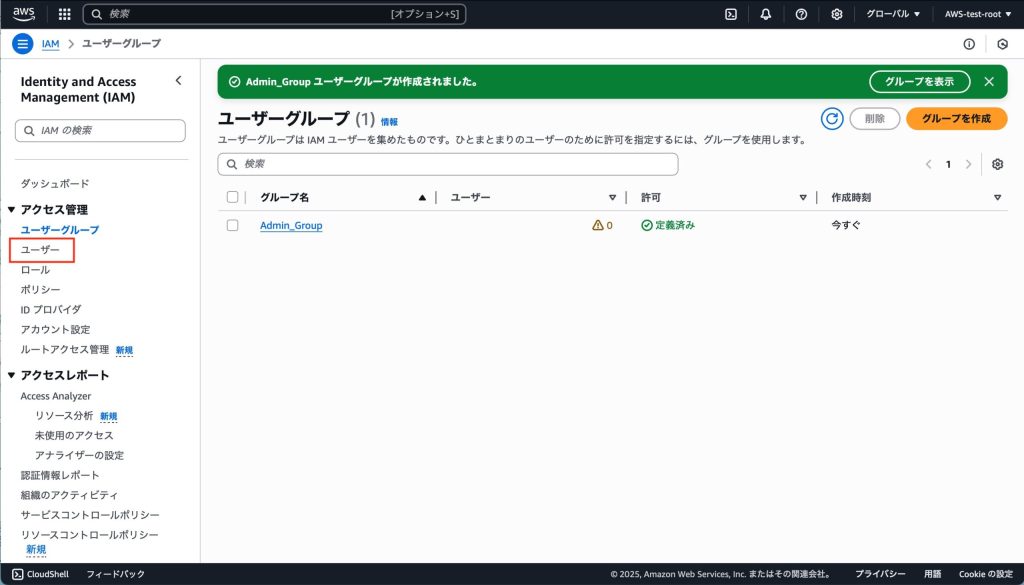Open 認証情報レポート in the sidebar

coord(60,475)
